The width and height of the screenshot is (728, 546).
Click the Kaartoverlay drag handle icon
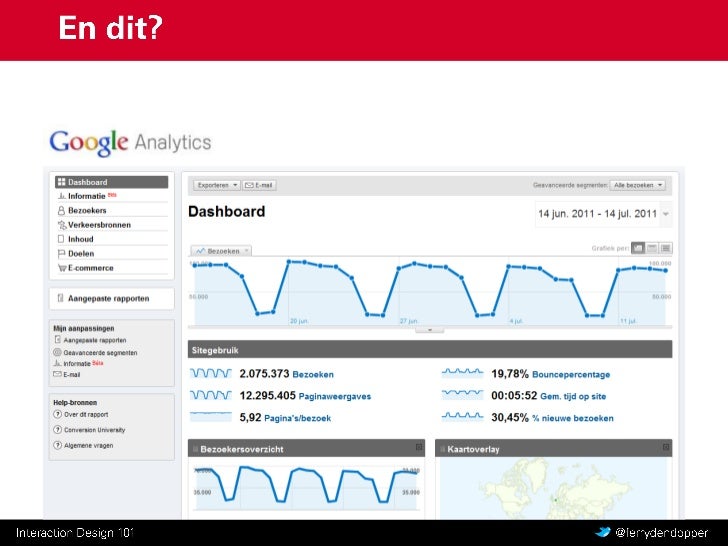442,449
